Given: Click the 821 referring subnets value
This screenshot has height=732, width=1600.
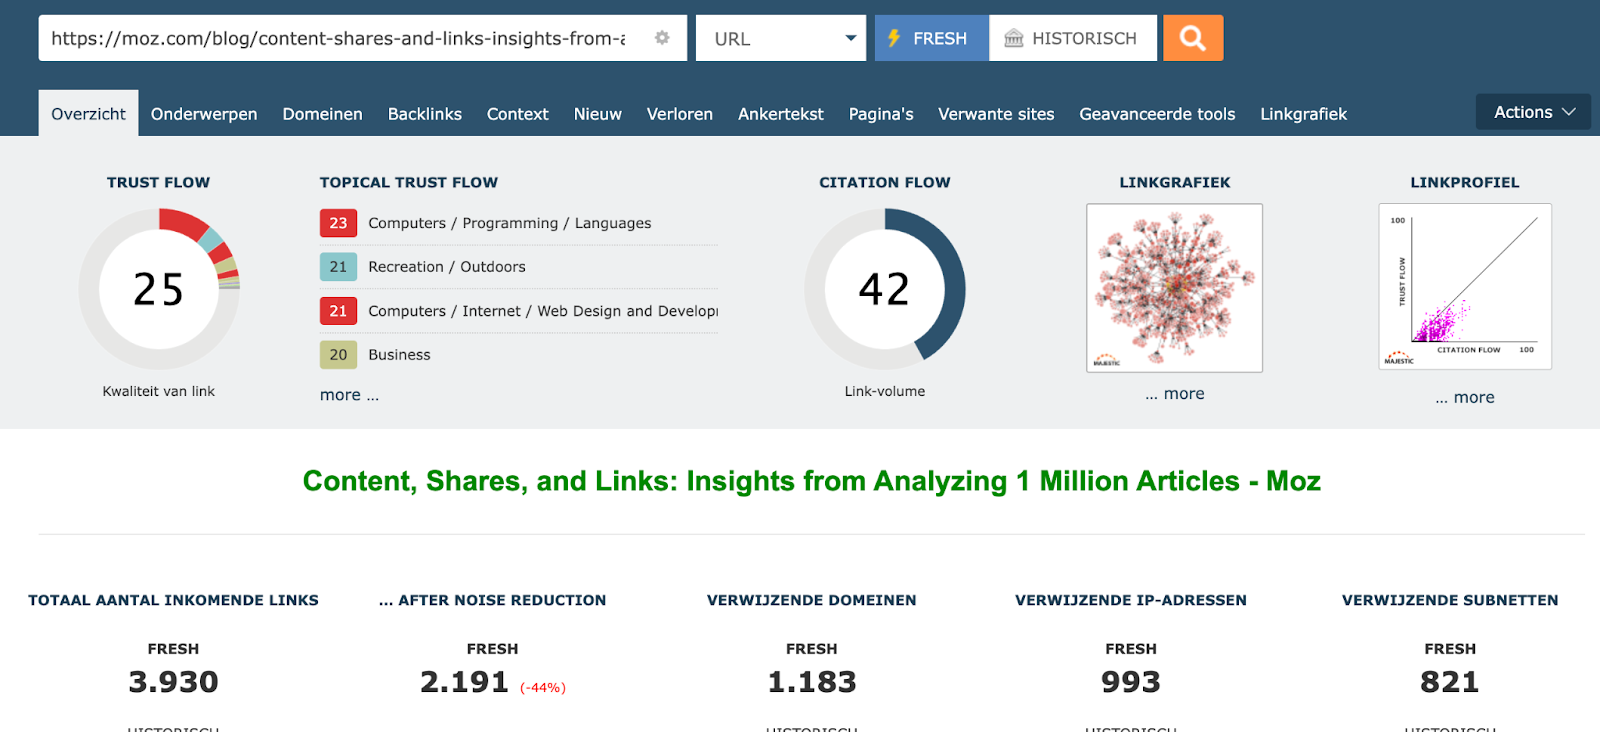Looking at the screenshot, I should pyautogui.click(x=1450, y=682).
